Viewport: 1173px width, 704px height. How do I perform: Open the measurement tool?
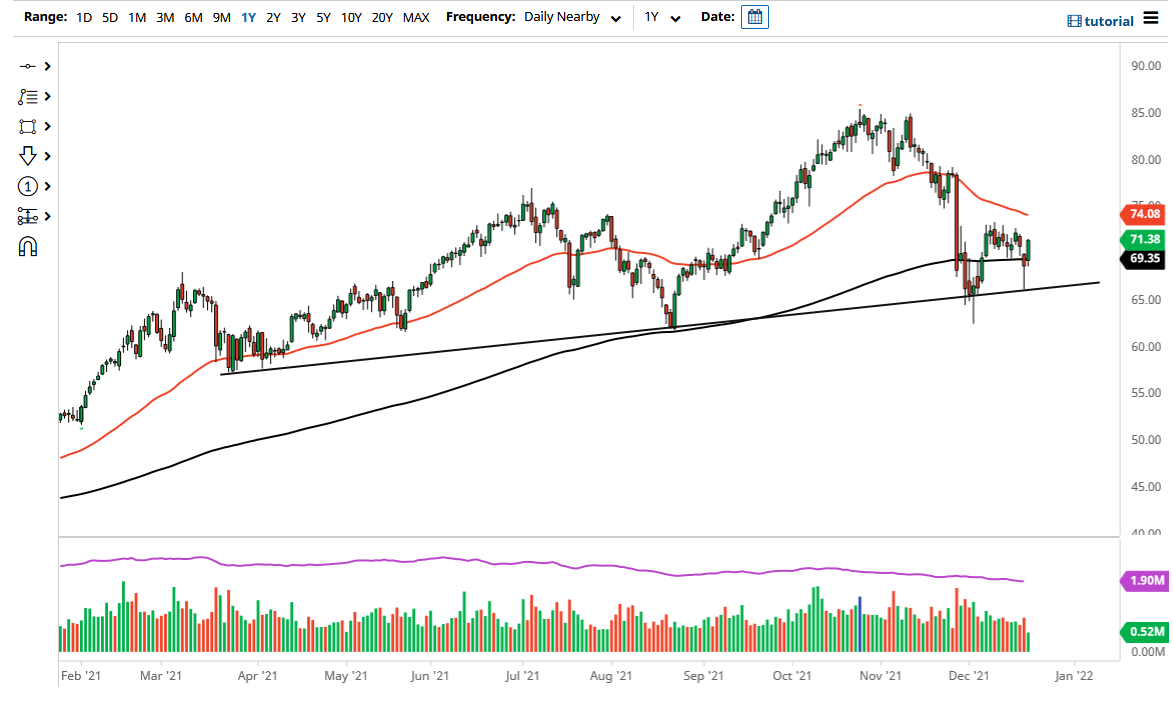point(28,216)
